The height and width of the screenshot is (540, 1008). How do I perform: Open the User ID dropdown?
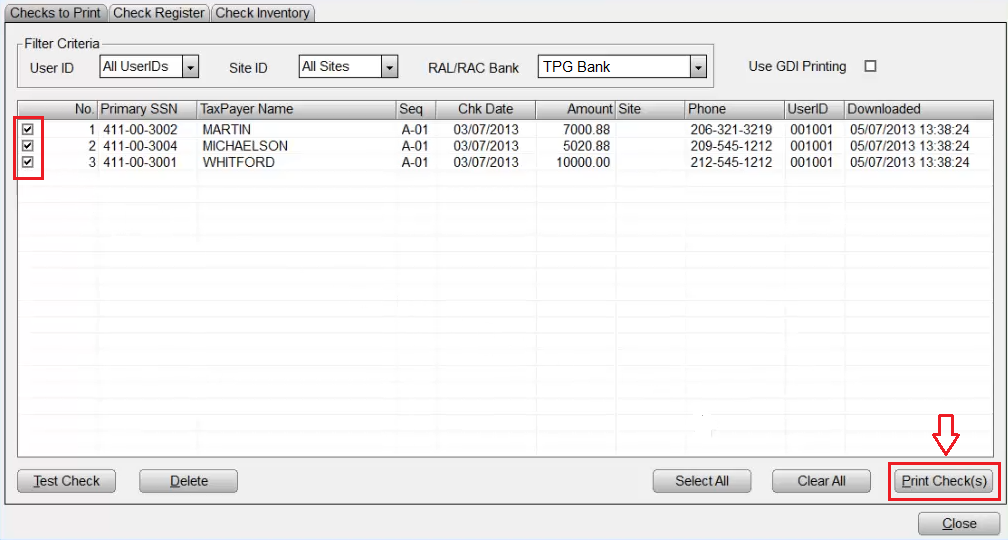click(x=191, y=67)
